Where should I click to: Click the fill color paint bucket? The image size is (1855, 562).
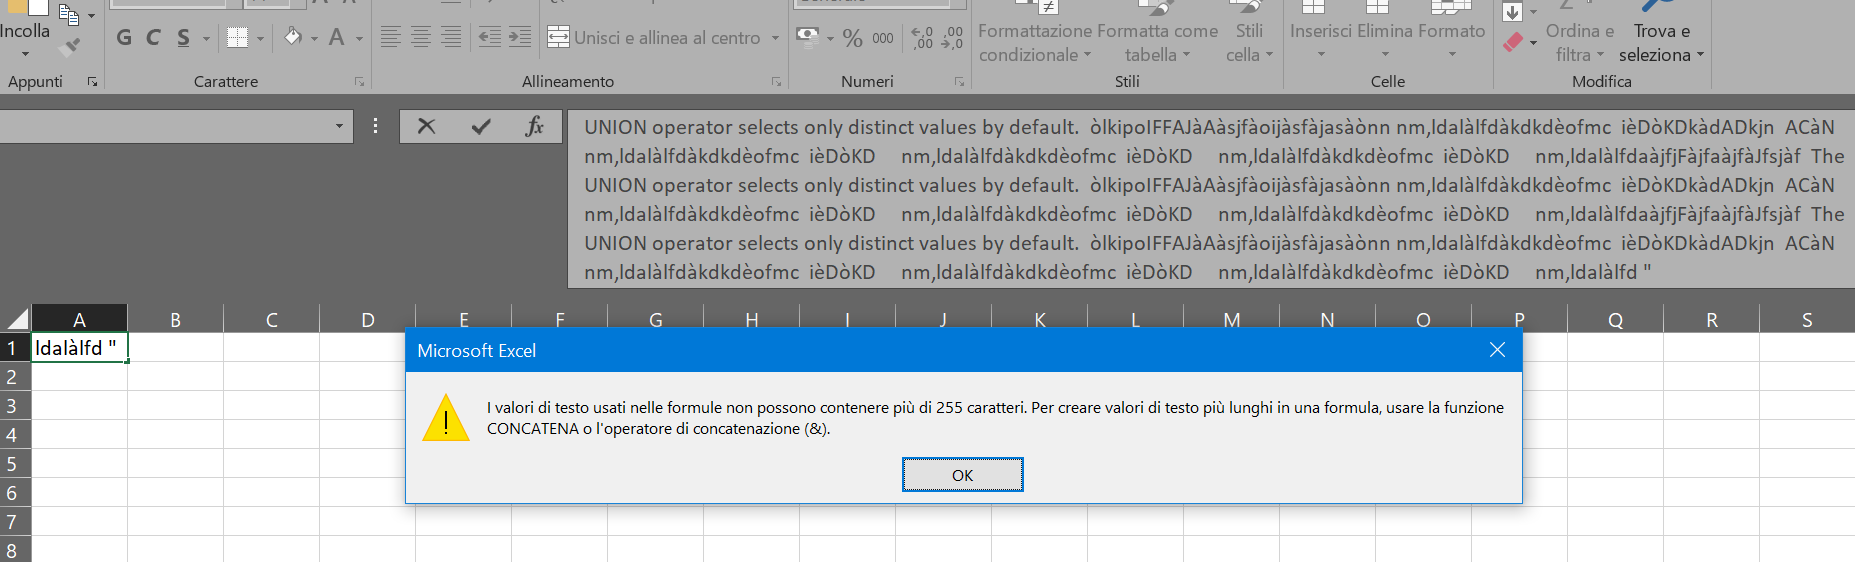pyautogui.click(x=292, y=38)
